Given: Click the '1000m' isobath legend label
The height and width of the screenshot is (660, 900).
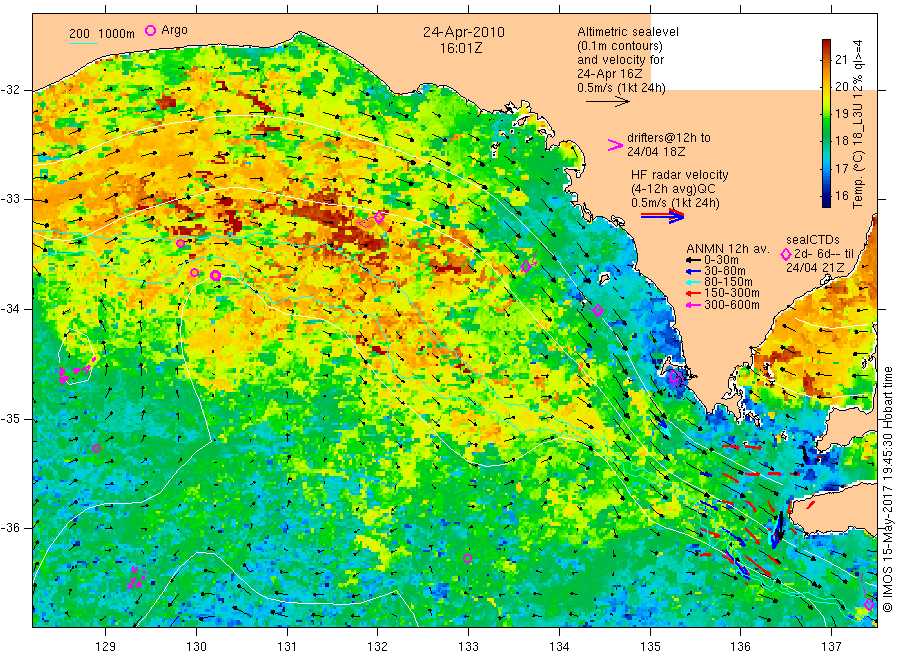Looking at the screenshot, I should point(117,33).
